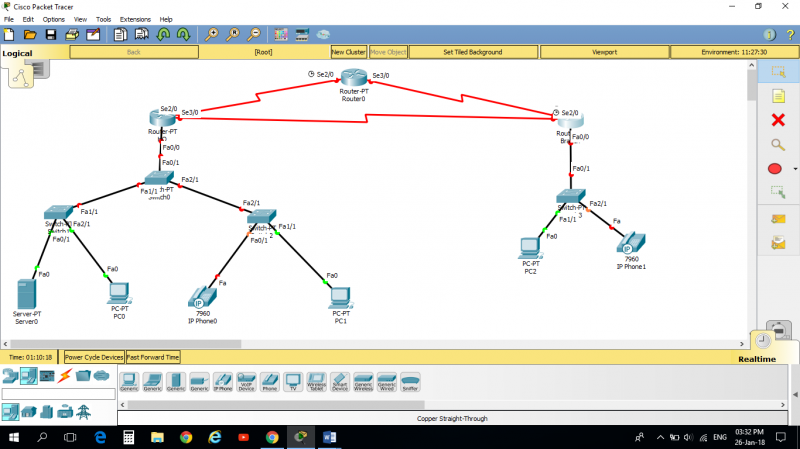Zoom out with the minus magnifier
The width and height of the screenshot is (800, 449).
(254, 35)
